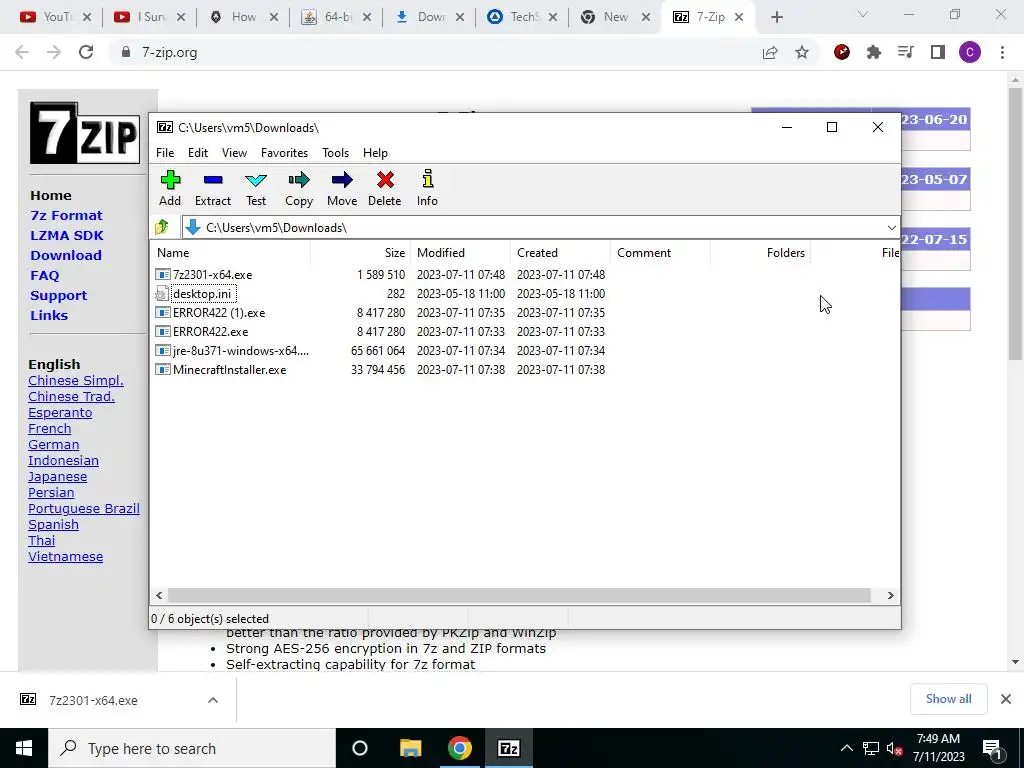Click the Add toolbar icon in 7-Zip
The image size is (1024, 768).
(x=170, y=180)
